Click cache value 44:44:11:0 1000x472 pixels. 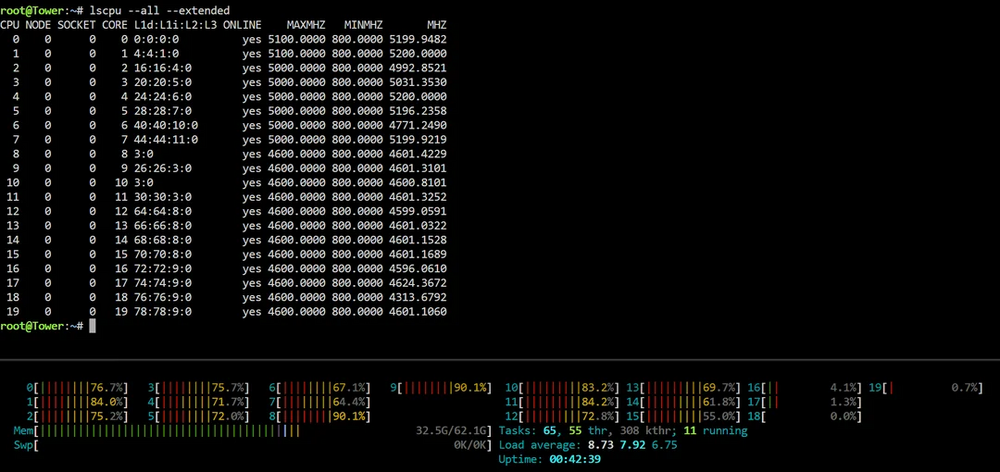[x=166, y=140]
